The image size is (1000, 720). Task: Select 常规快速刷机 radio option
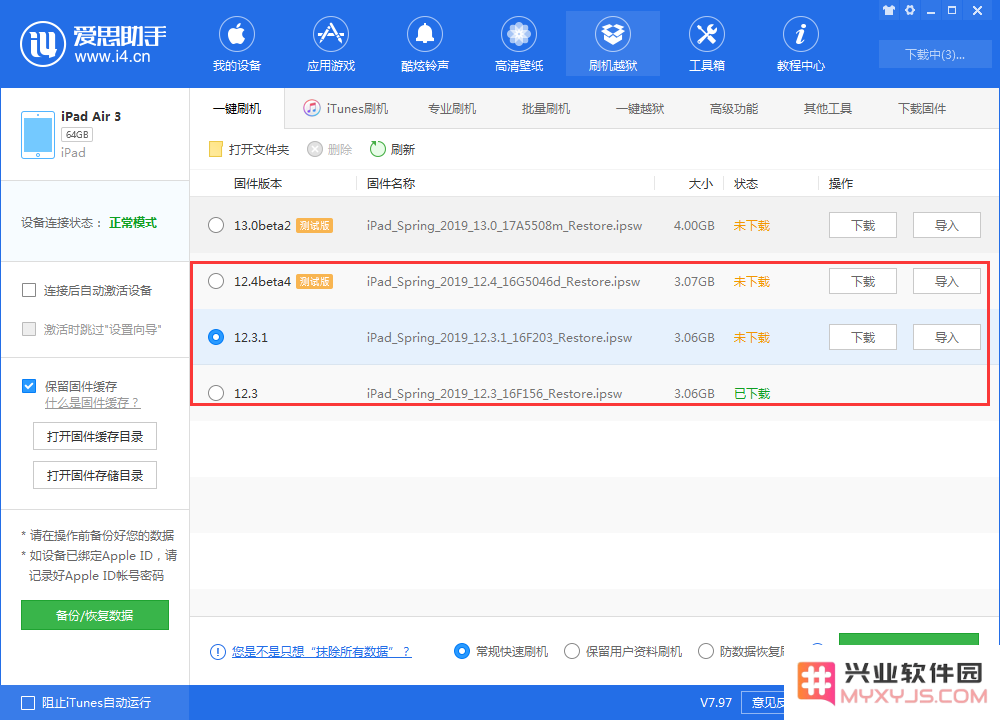coord(462,651)
